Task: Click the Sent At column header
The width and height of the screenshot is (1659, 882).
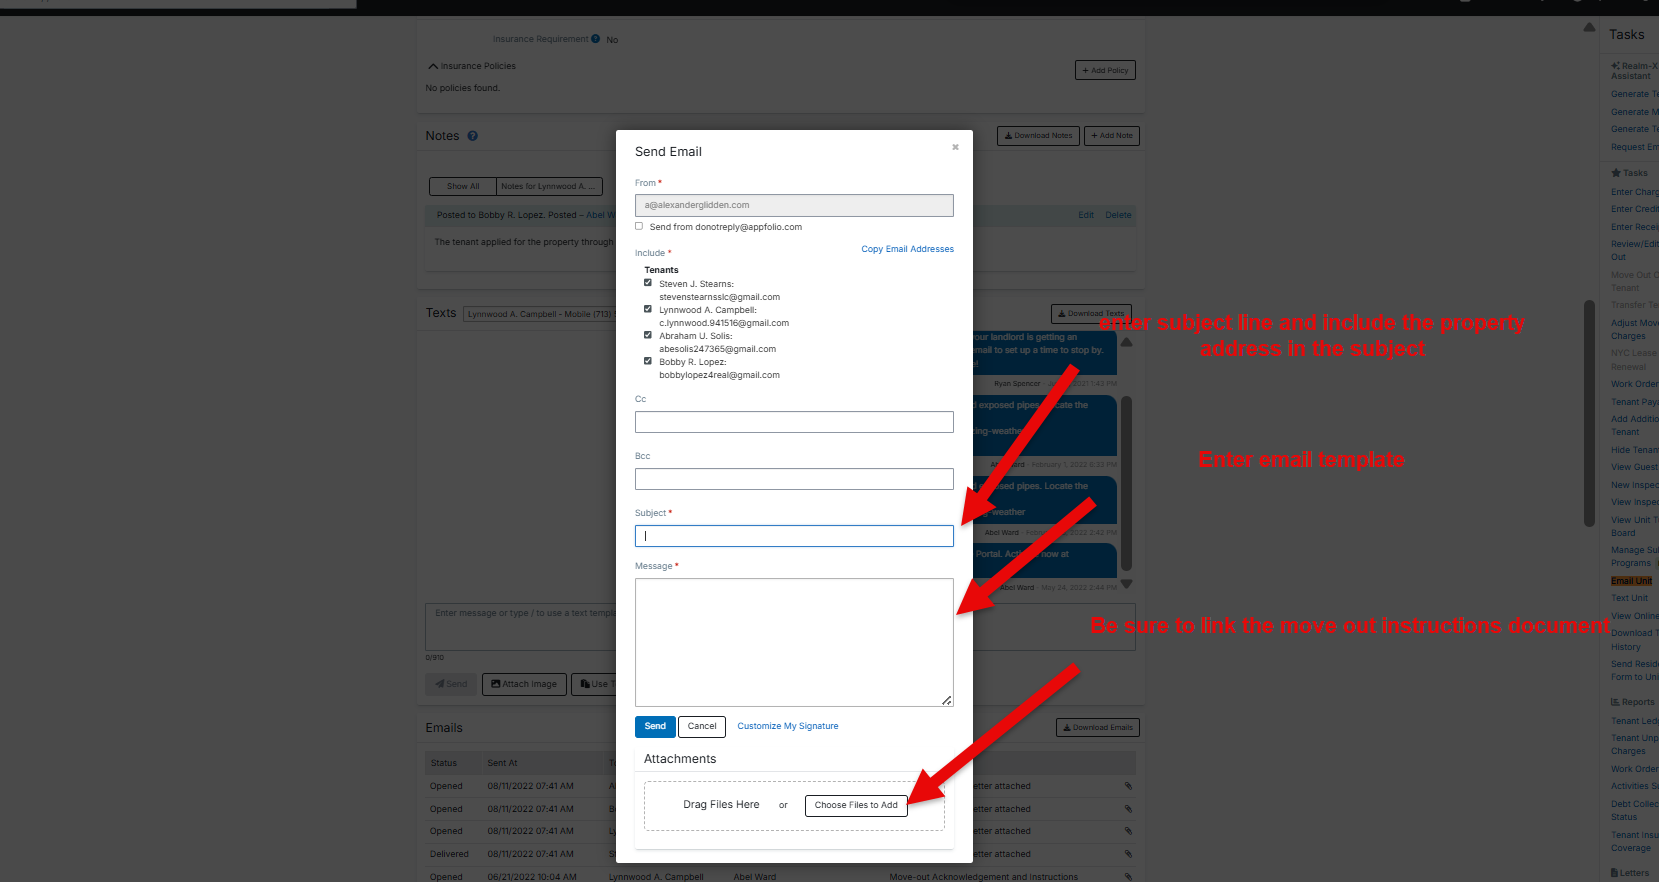Action: [x=503, y=763]
